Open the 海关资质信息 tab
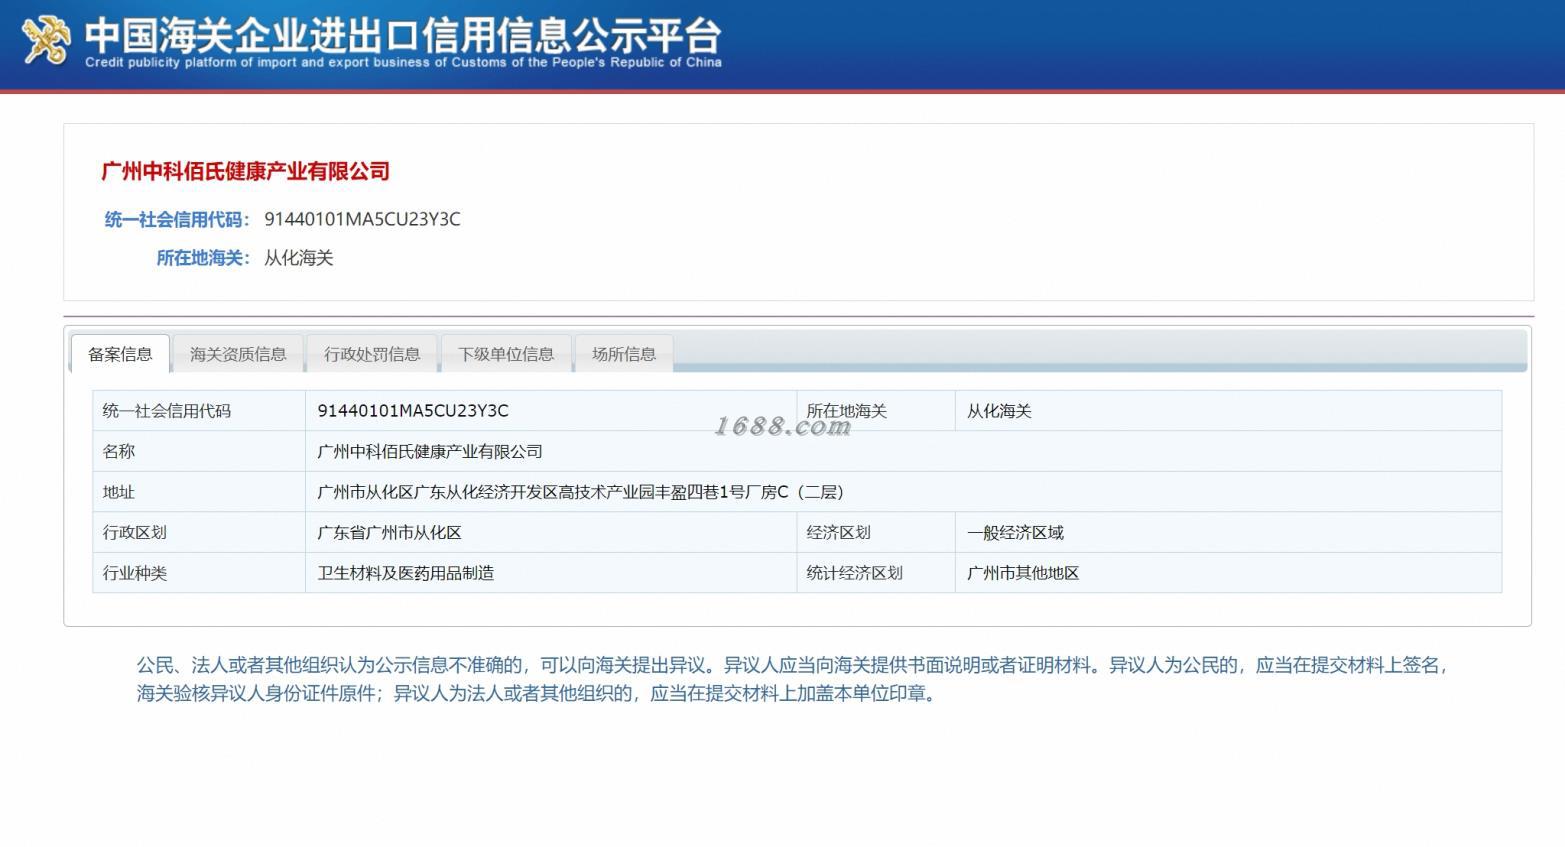Image resolution: width=1565 pixels, height=847 pixels. 238,354
